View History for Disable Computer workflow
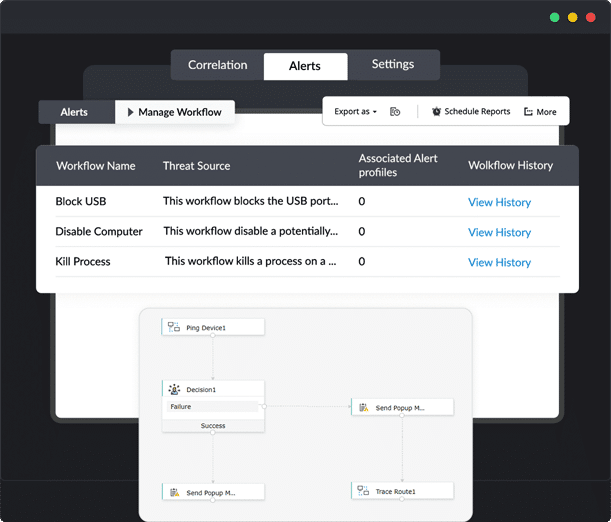Image resolution: width=611 pixels, height=522 pixels. pos(499,232)
